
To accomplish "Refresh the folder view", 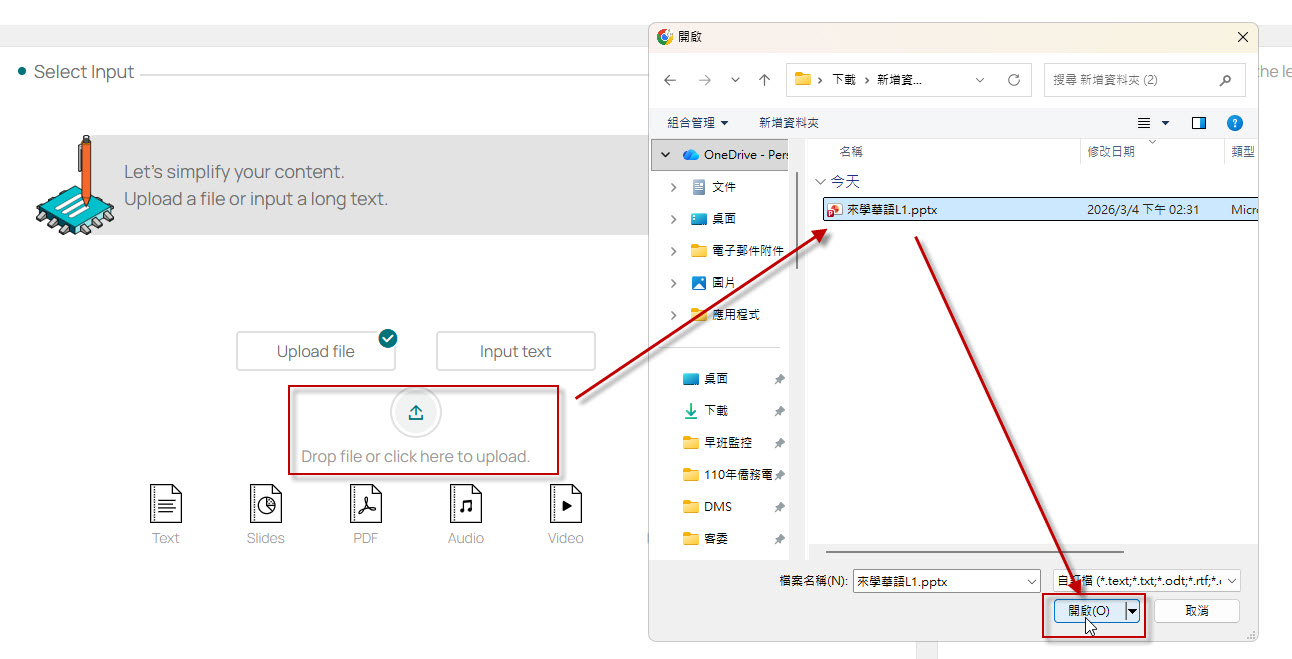I will 1013,80.
